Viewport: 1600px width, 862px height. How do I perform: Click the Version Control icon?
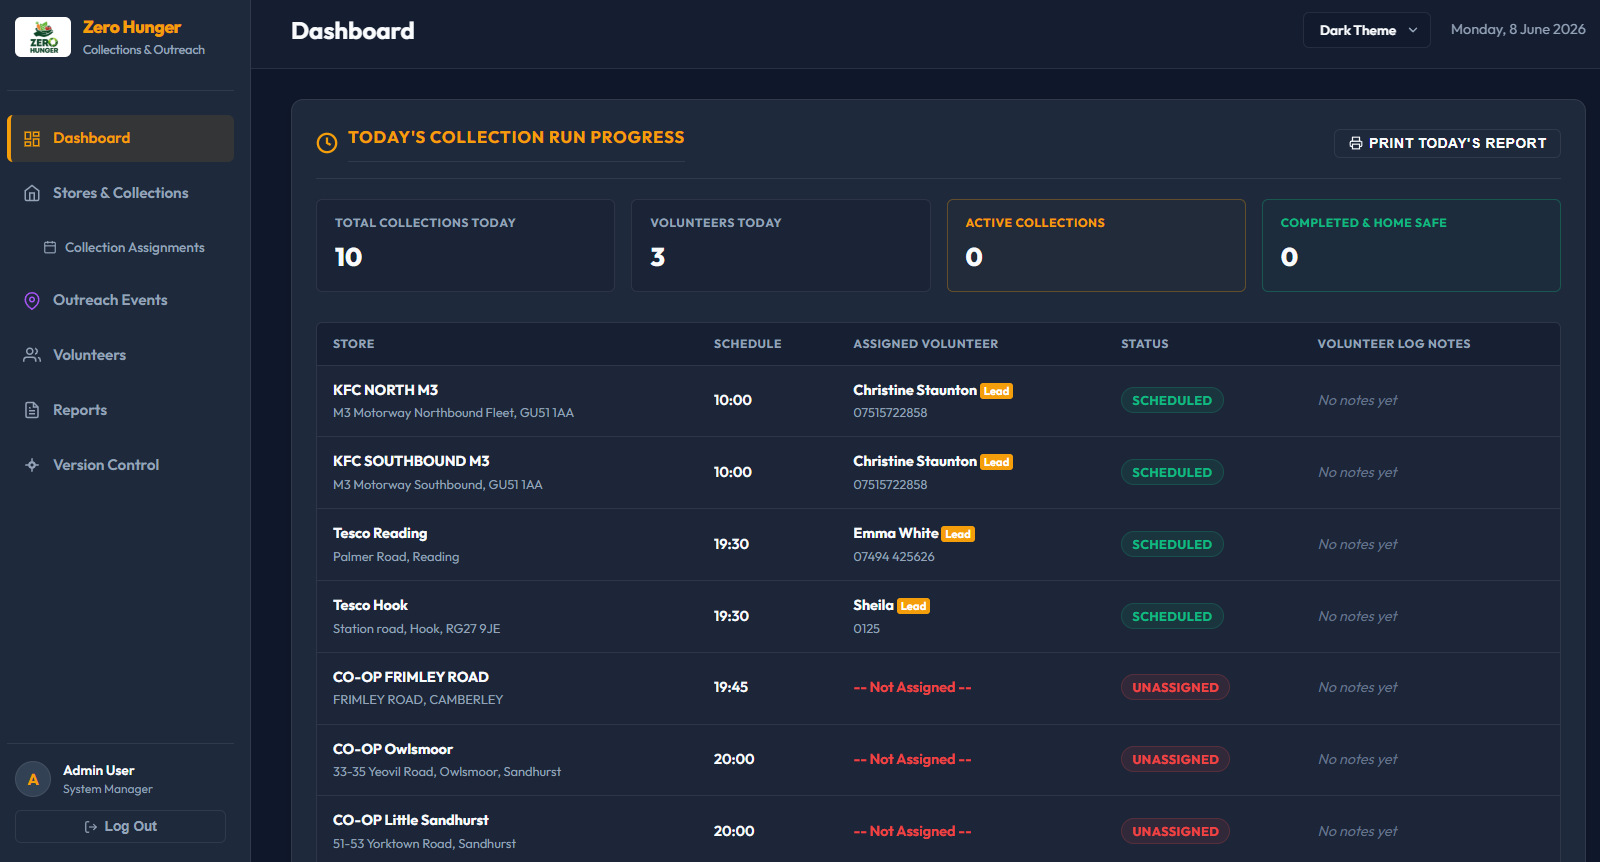tap(32, 465)
